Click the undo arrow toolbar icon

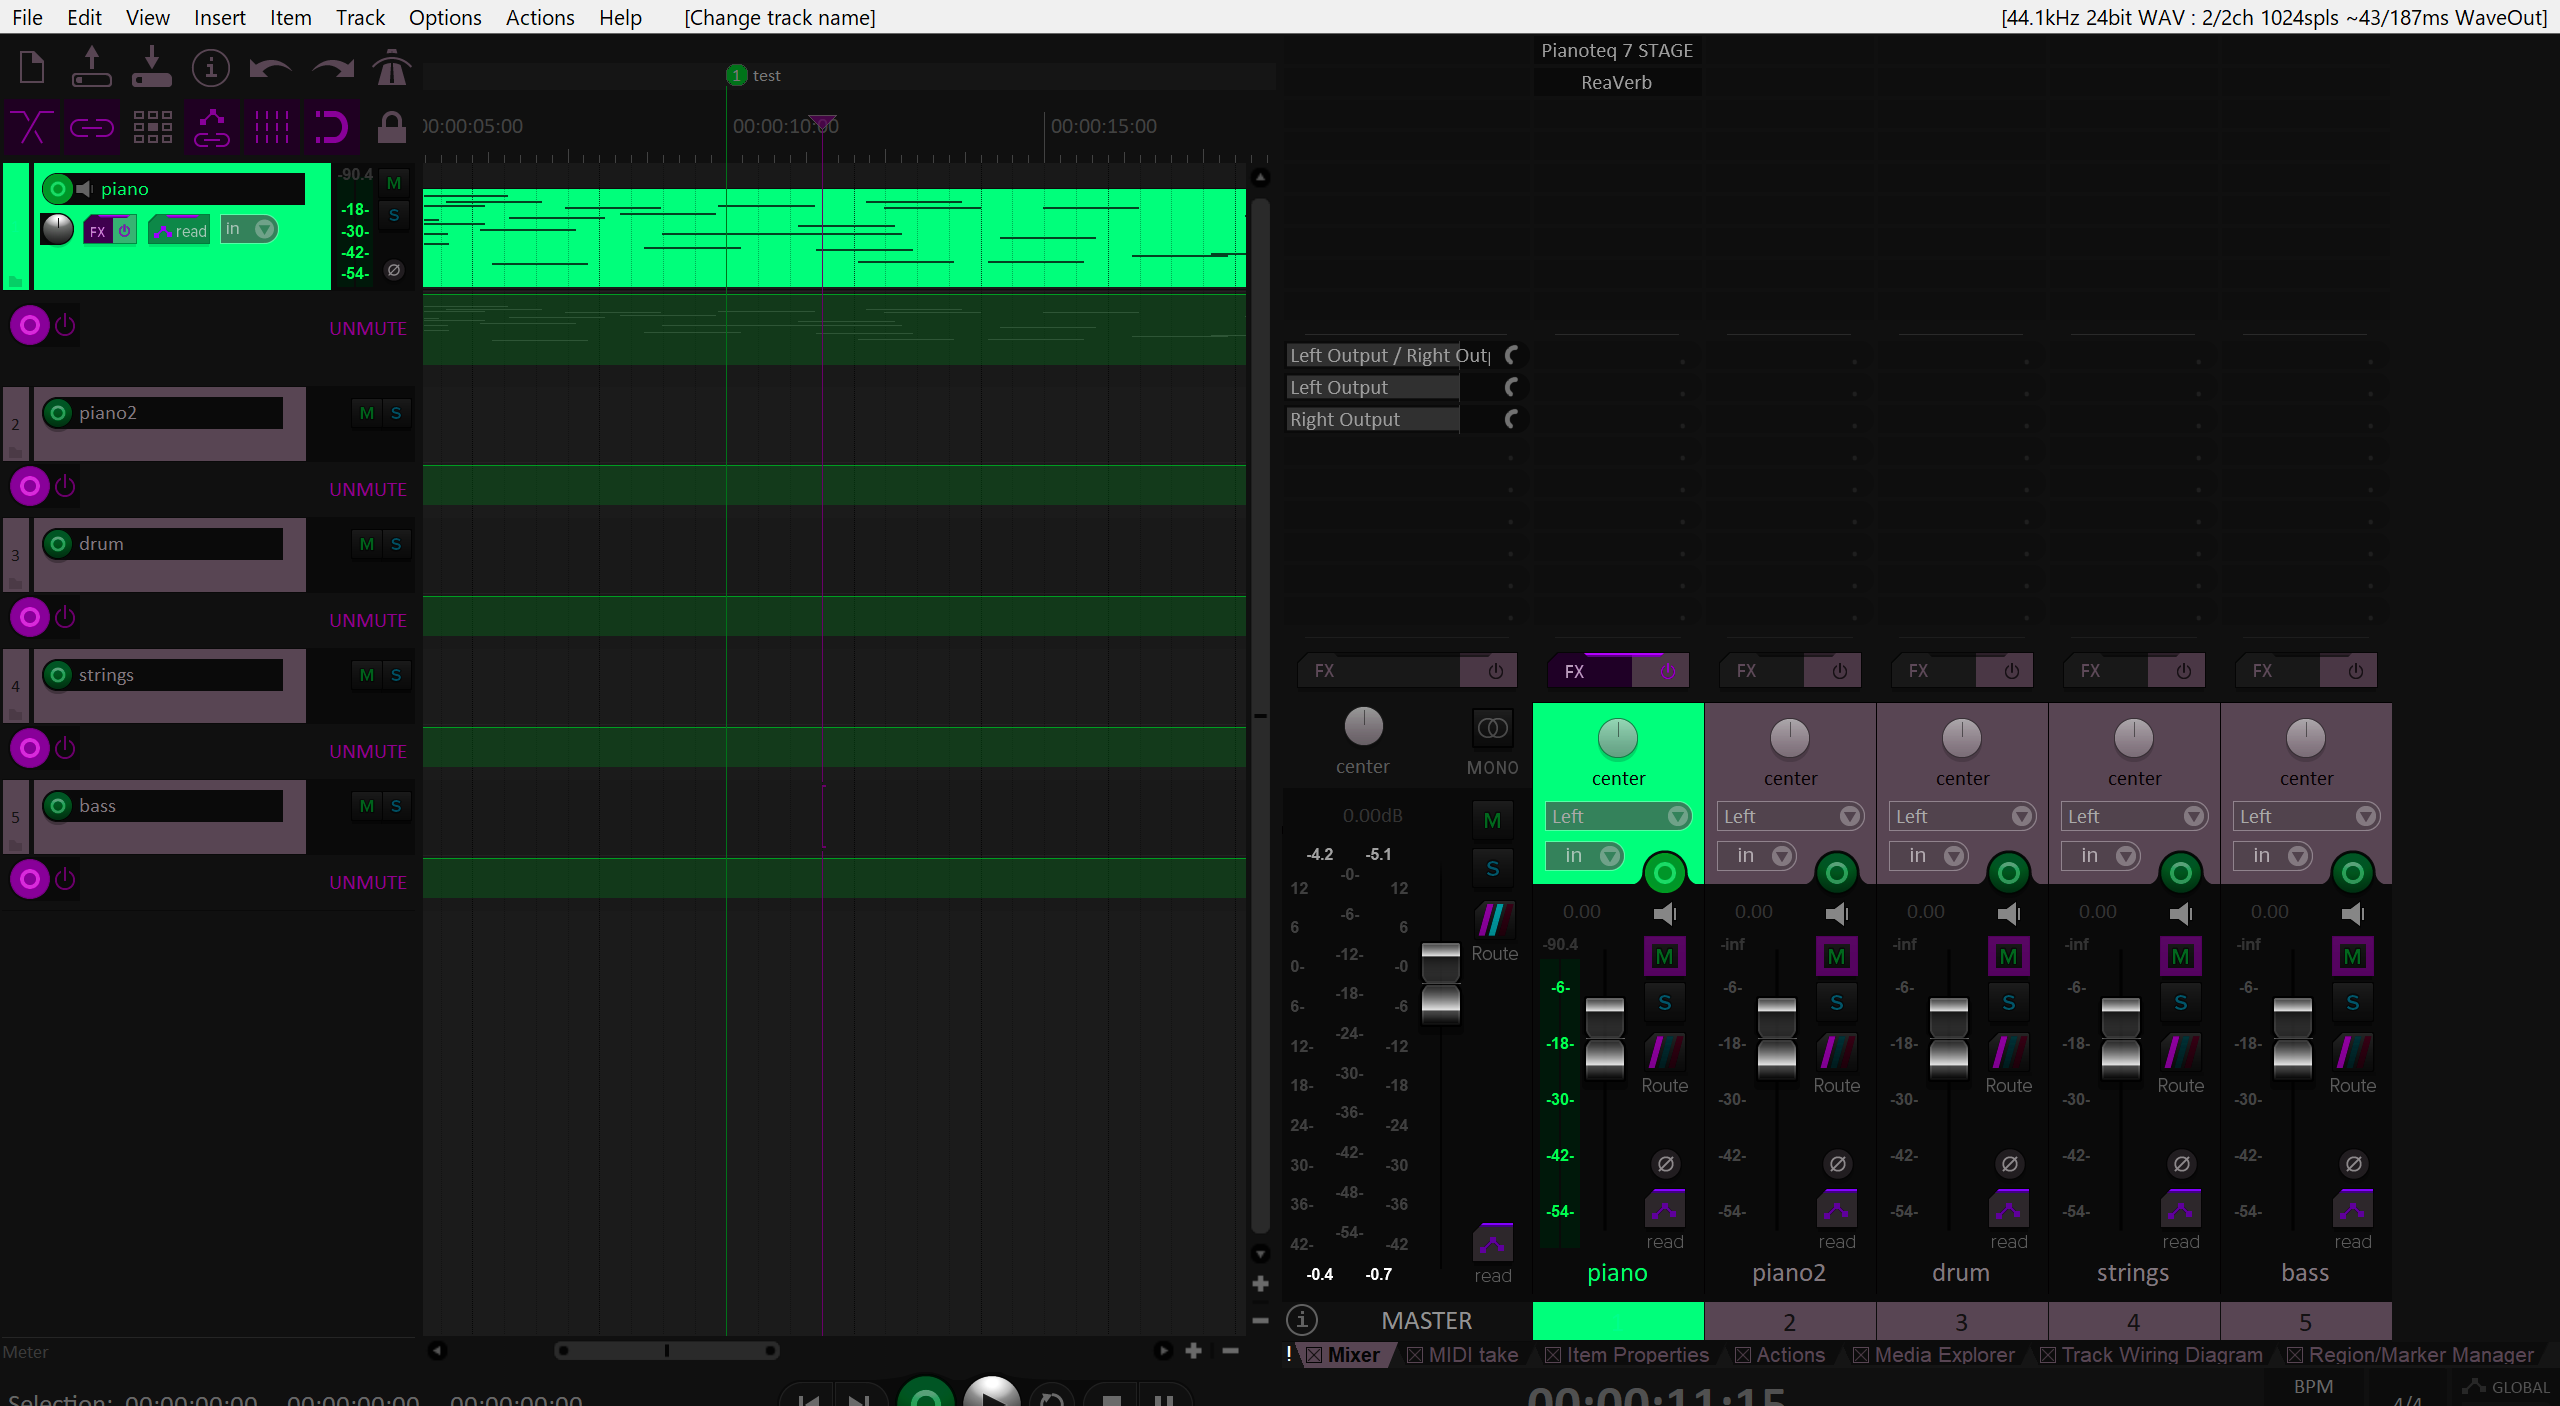point(270,68)
